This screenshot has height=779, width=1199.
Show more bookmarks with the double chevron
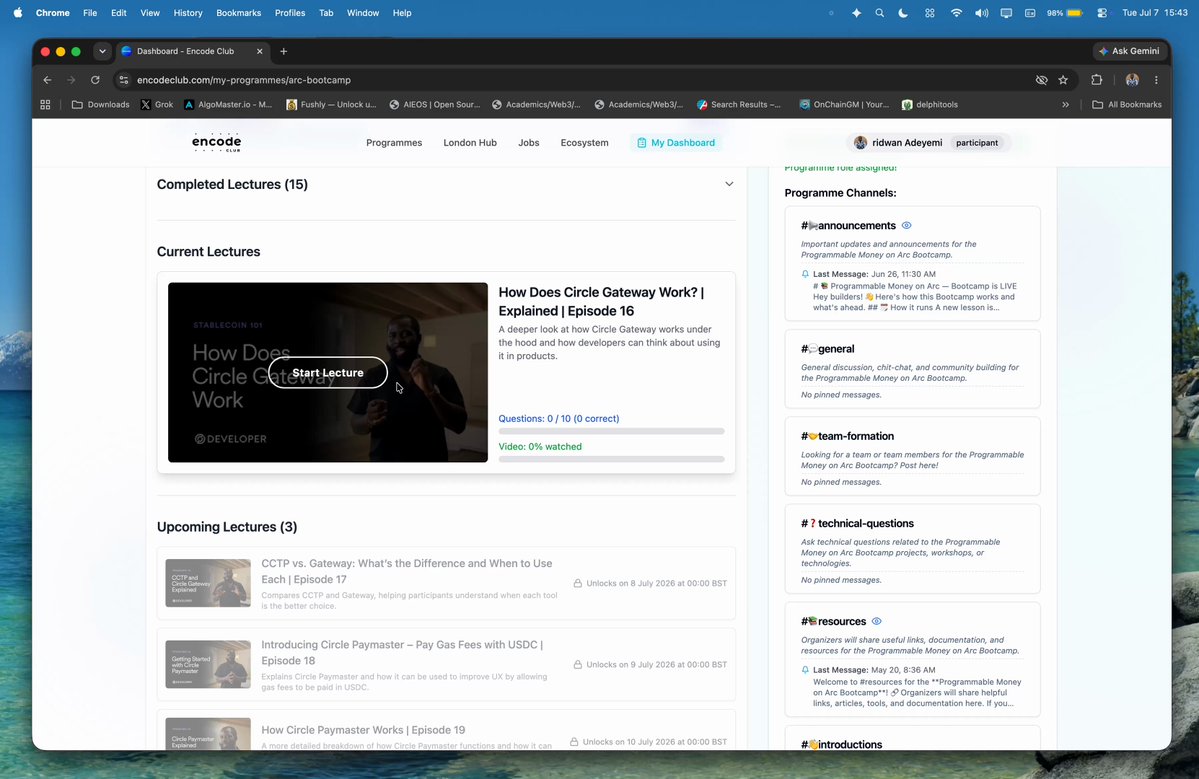point(1065,105)
